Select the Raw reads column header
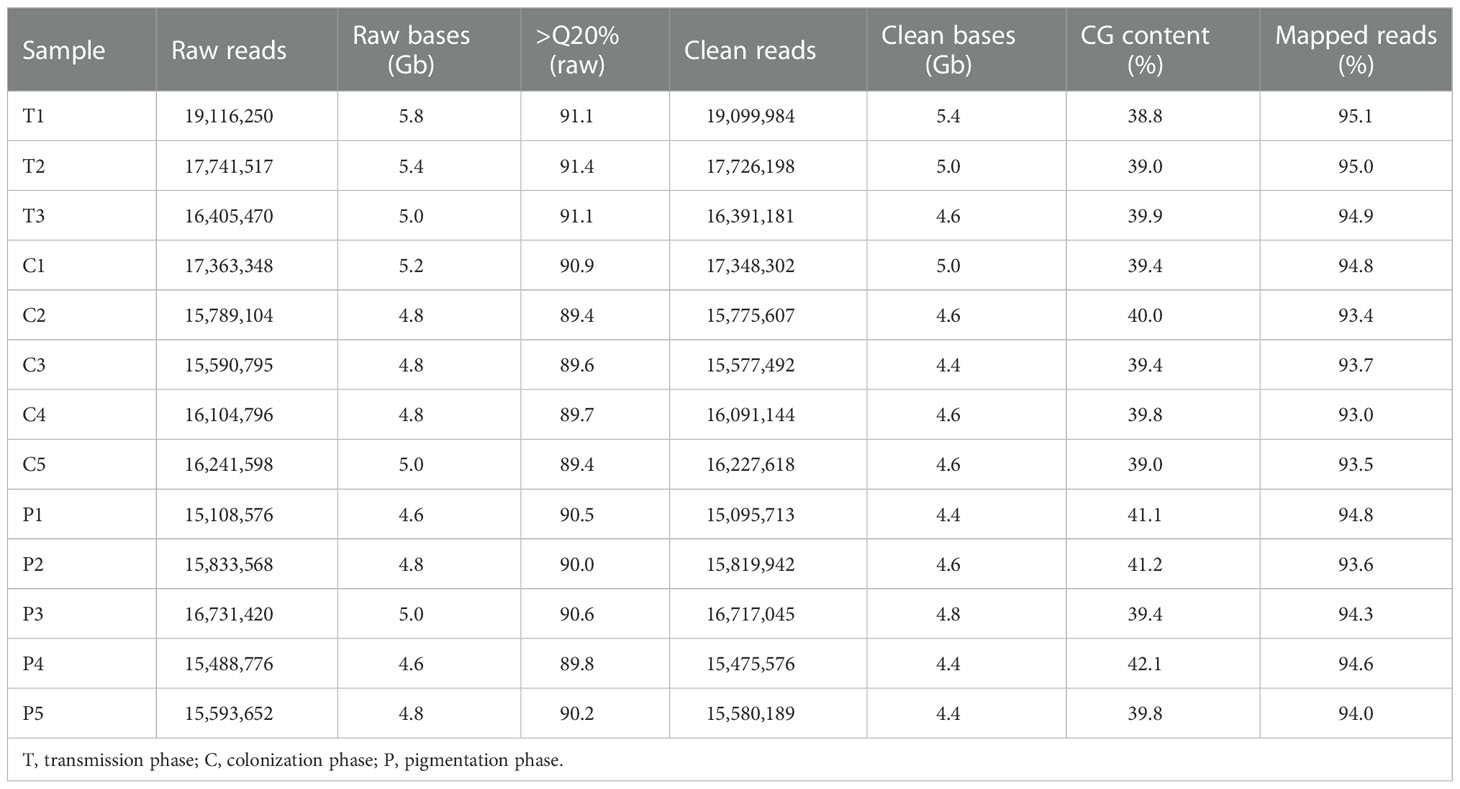This screenshot has height=789, width=1460. (229, 51)
